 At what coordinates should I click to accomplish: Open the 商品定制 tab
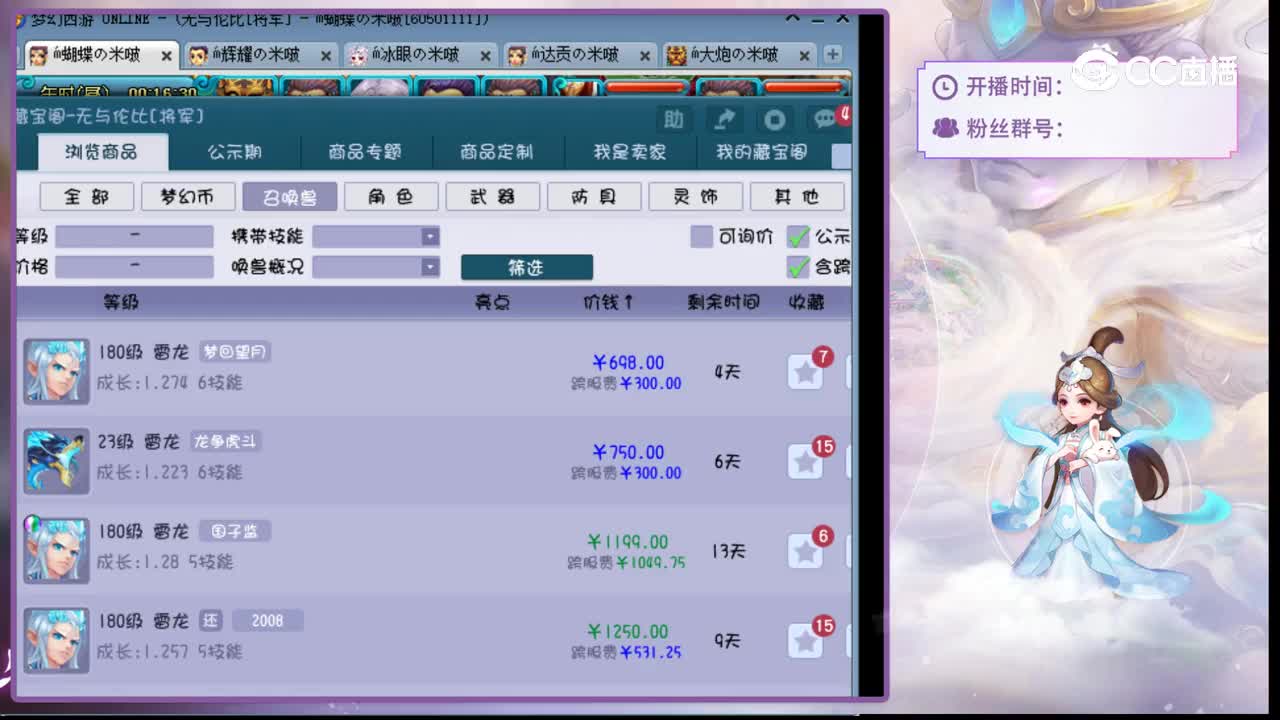496,152
